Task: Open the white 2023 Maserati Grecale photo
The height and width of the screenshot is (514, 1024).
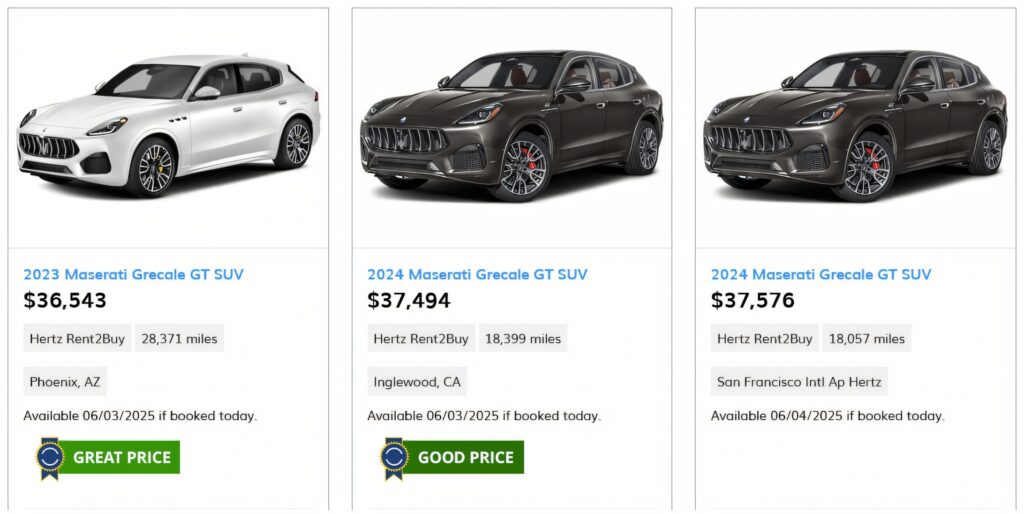Action: 168,125
